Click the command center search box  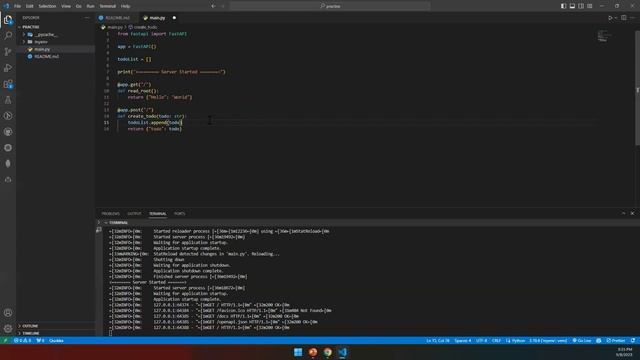point(330,6)
